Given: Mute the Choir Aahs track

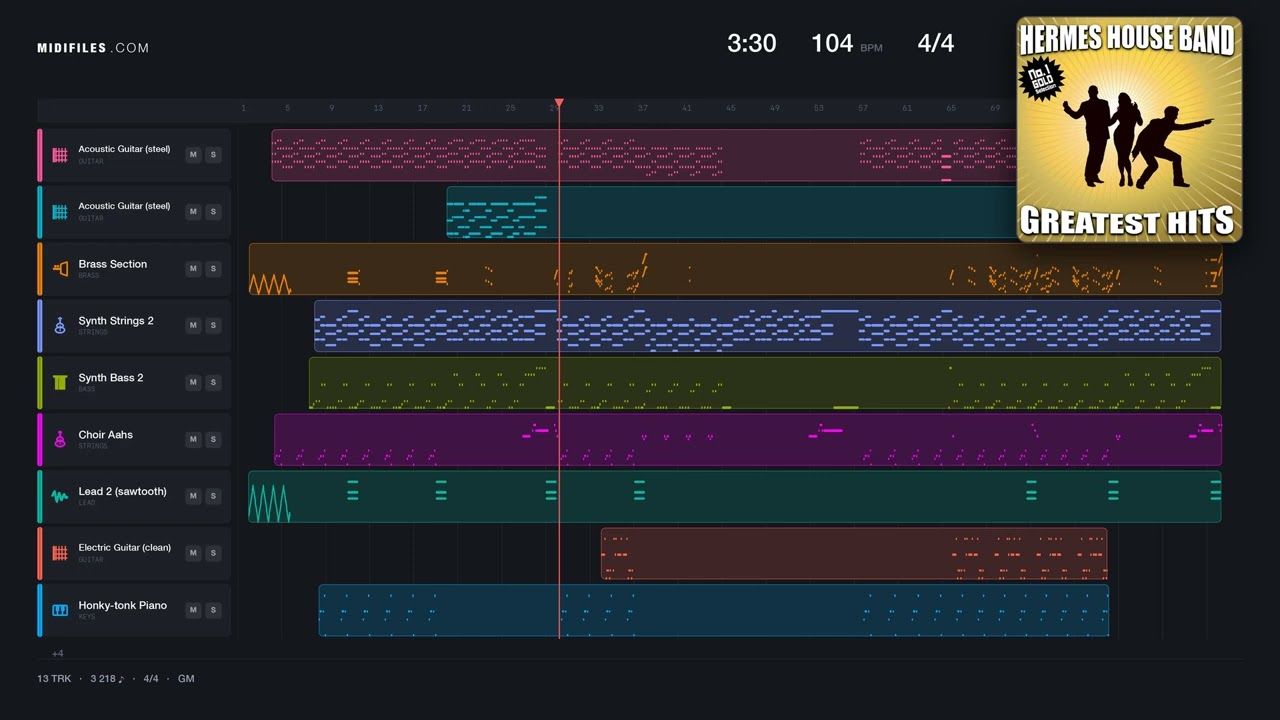Looking at the screenshot, I should click(x=194, y=440).
